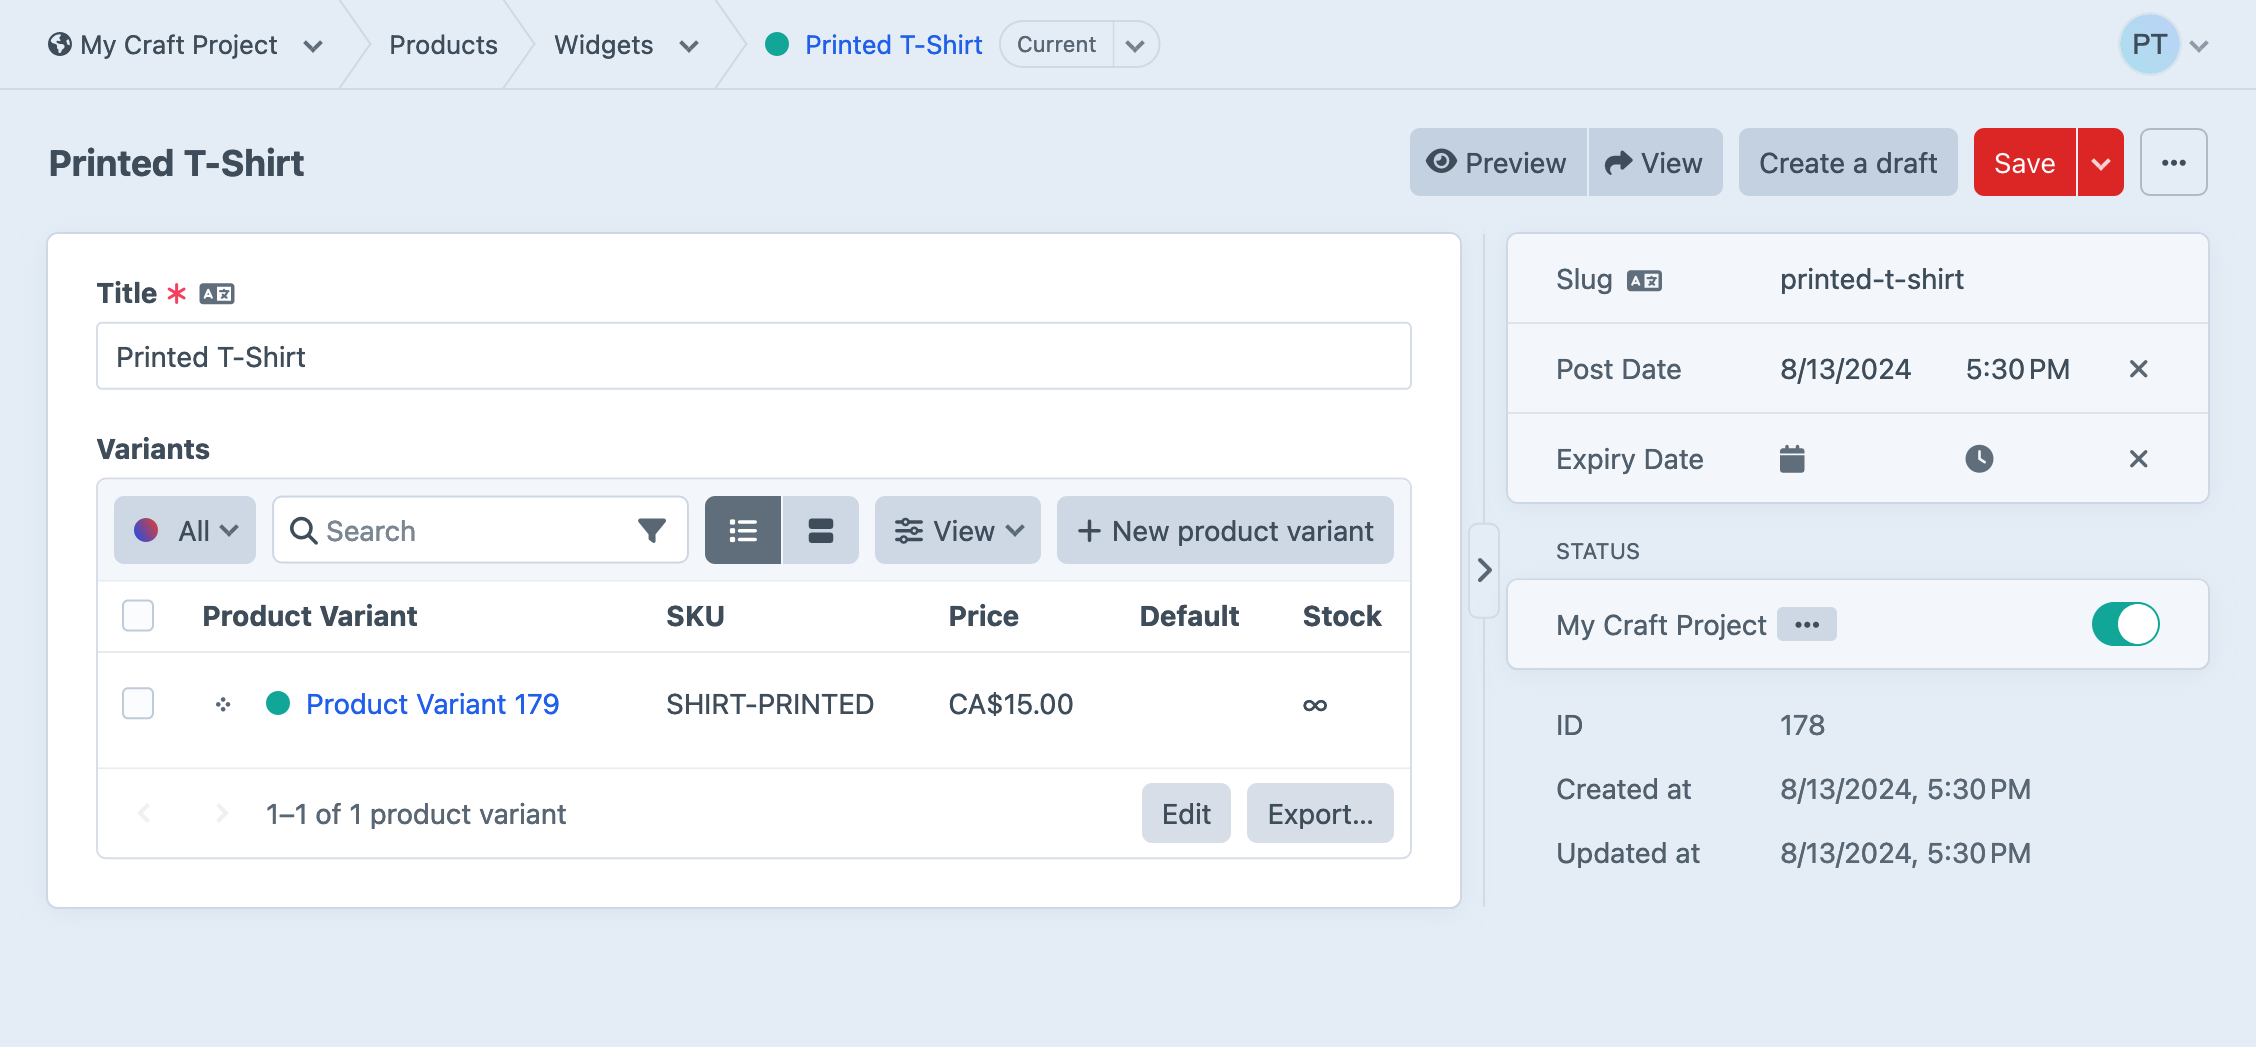Open the Widgets breadcrumb menu
The image size is (2256, 1047).
pyautogui.click(x=689, y=46)
